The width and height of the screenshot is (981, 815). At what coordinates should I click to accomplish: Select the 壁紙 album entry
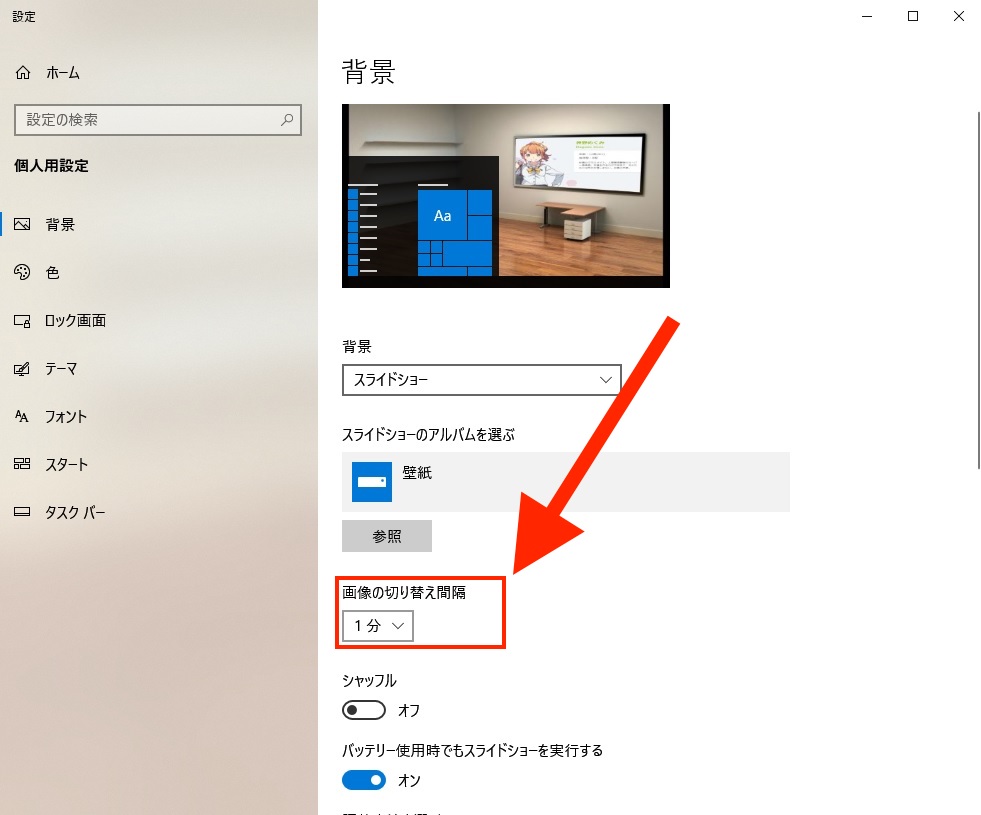point(565,481)
